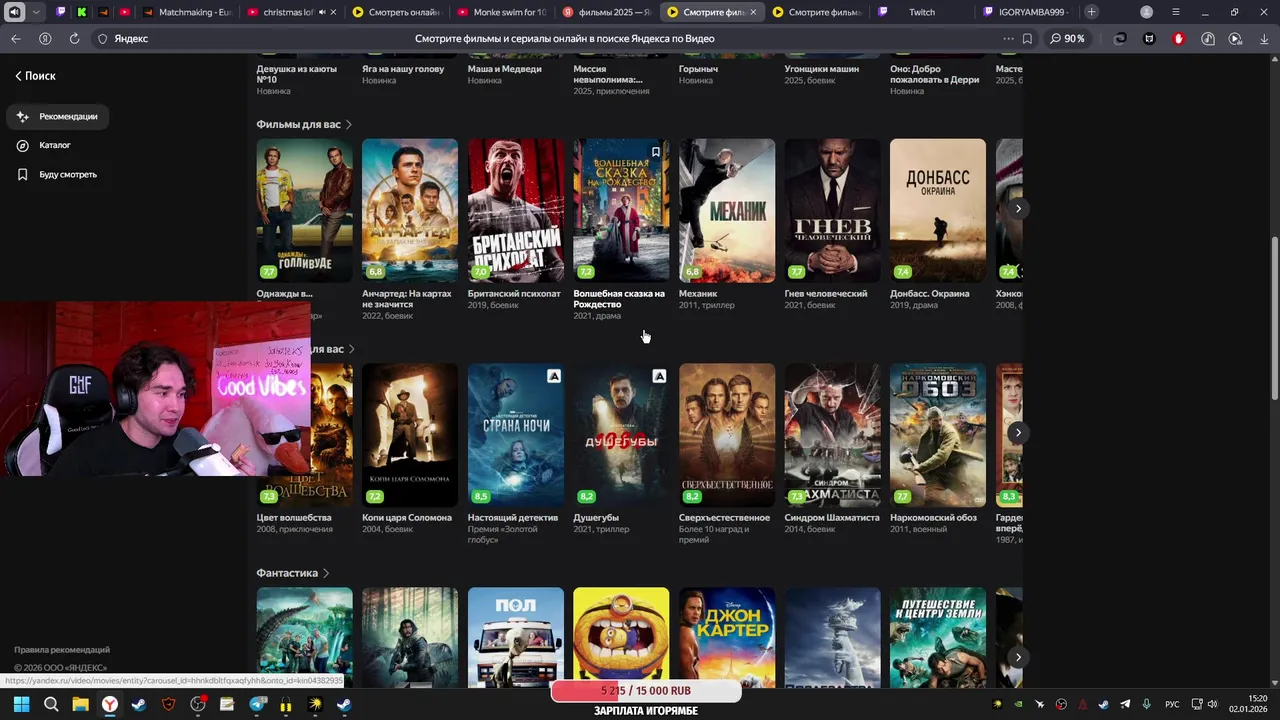Open Steam from the taskbar
Viewport: 1280px width, 720px height.
(139, 704)
